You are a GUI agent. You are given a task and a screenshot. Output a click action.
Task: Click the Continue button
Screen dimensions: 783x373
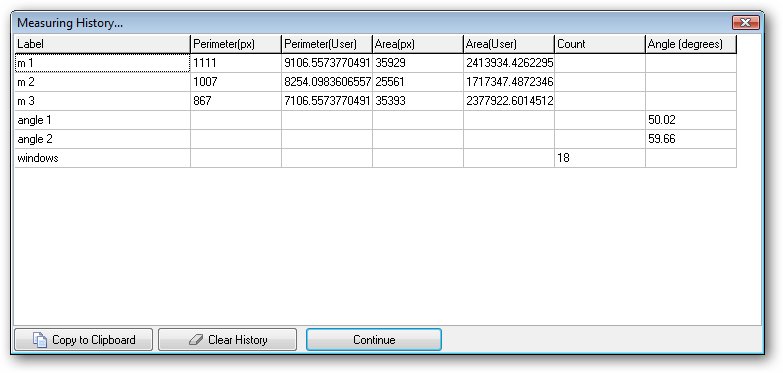pyautogui.click(x=374, y=340)
